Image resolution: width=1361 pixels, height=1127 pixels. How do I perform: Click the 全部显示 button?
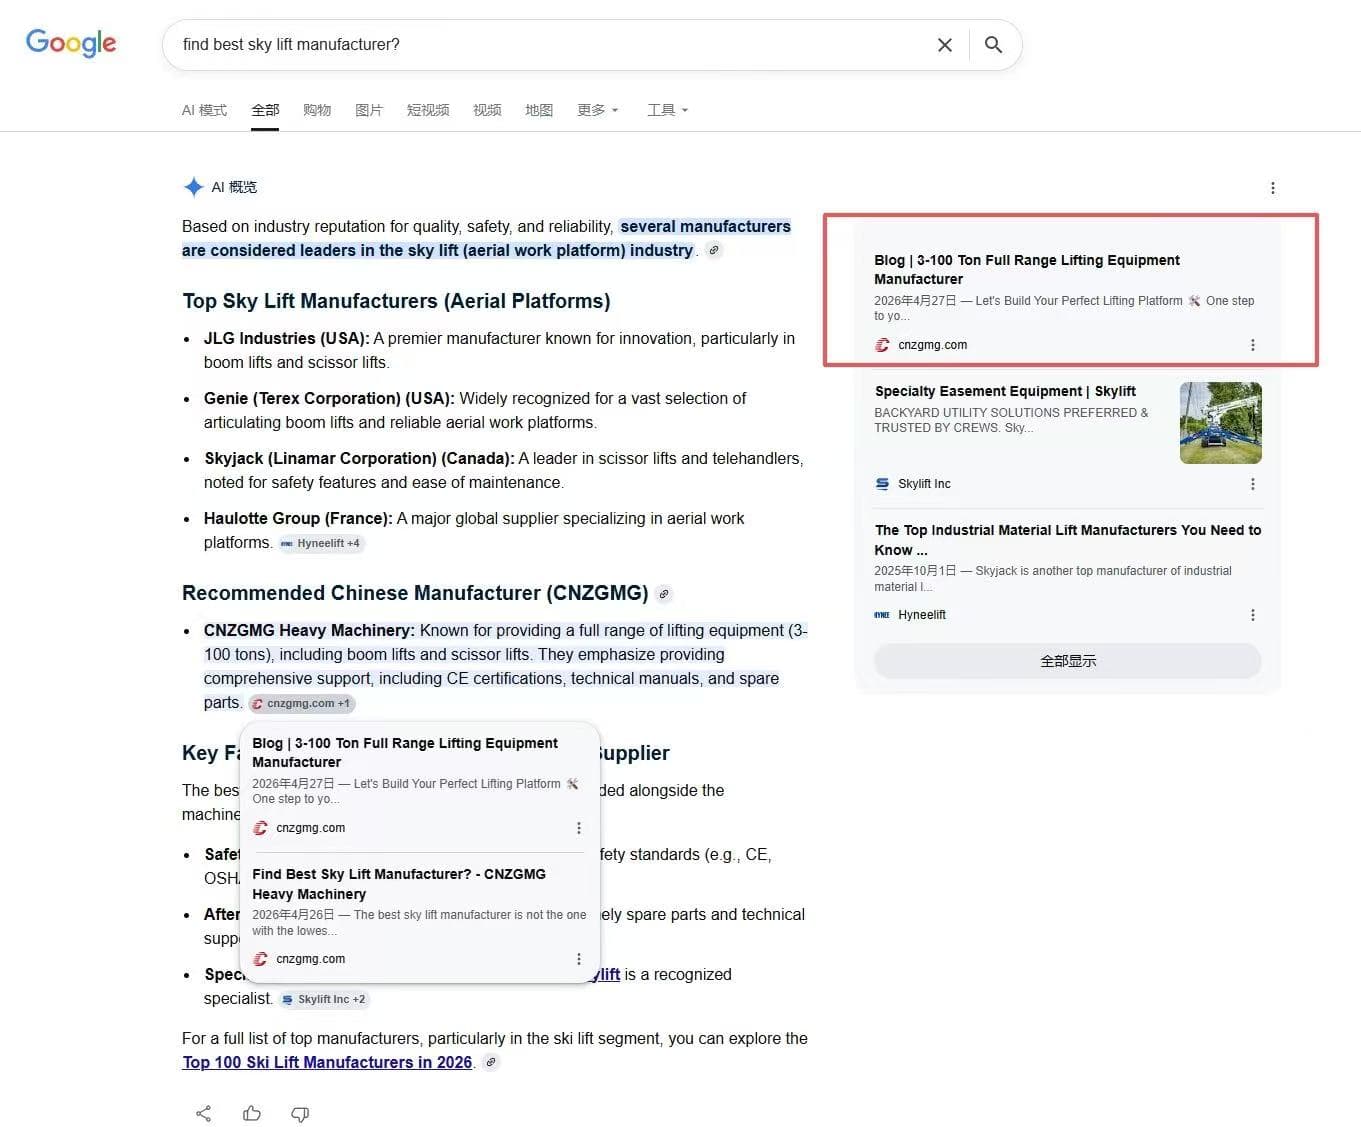tap(1068, 661)
